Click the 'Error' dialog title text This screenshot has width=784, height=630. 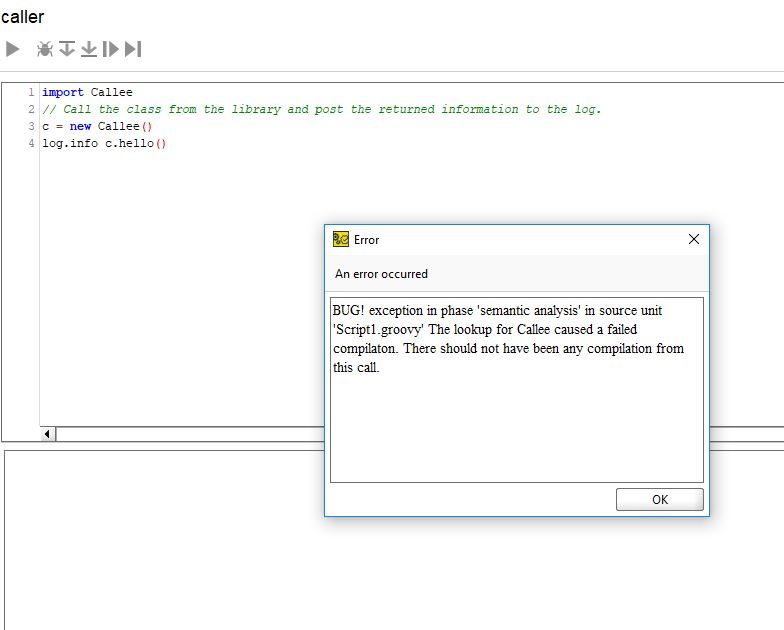click(x=366, y=240)
